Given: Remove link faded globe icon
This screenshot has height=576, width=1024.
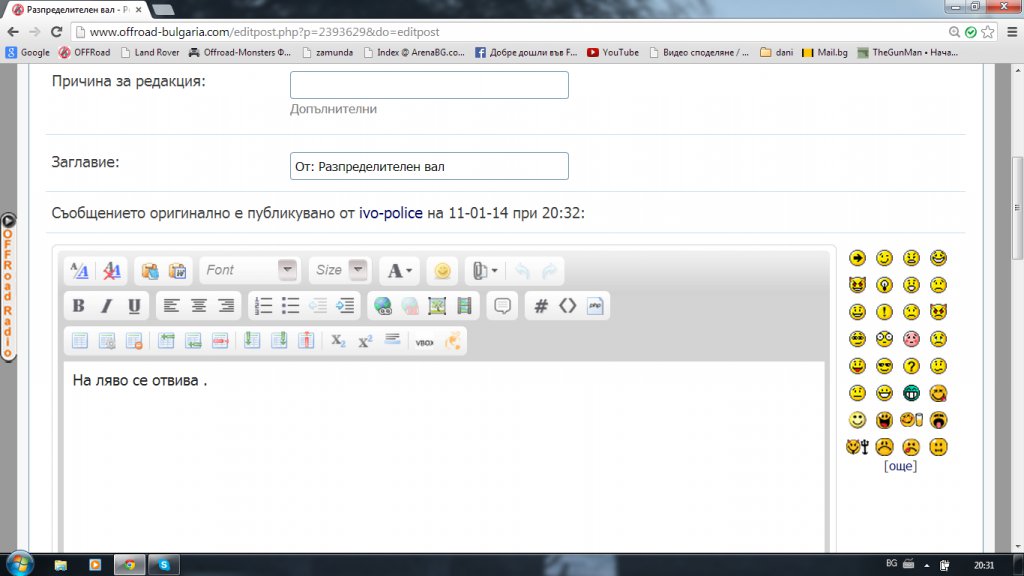Looking at the screenshot, I should [x=410, y=306].
